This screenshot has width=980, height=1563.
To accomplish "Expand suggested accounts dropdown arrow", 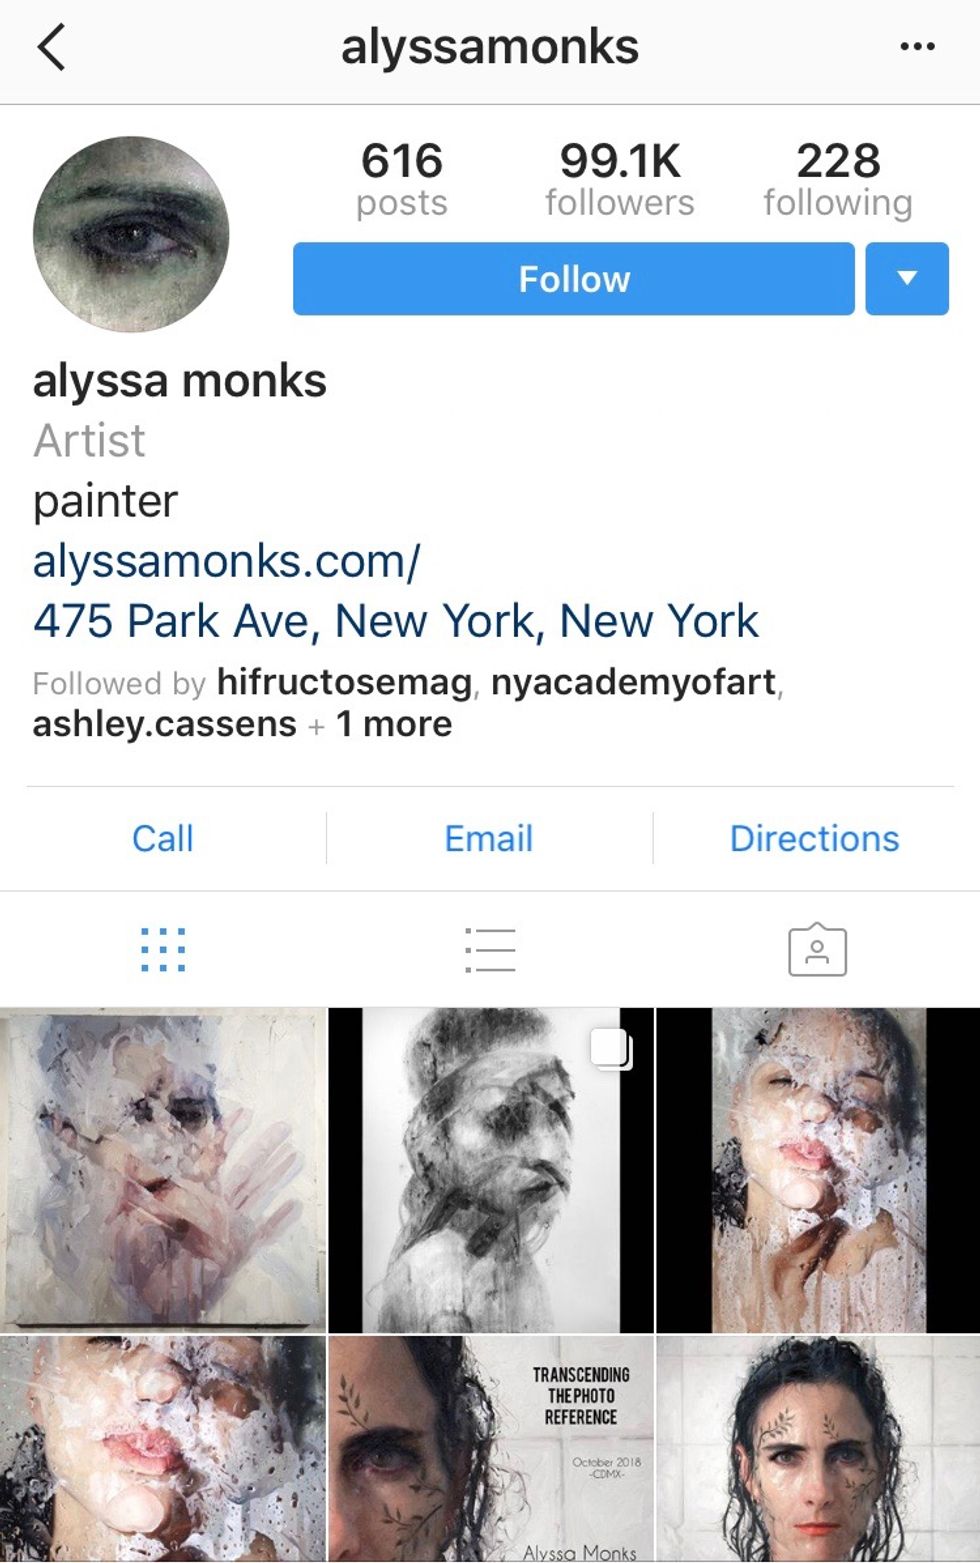I will (907, 279).
